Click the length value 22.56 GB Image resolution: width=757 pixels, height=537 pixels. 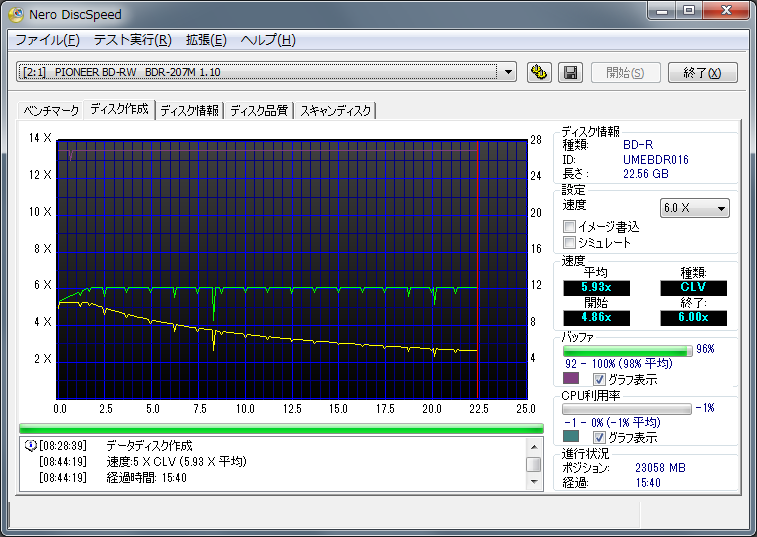645,174
